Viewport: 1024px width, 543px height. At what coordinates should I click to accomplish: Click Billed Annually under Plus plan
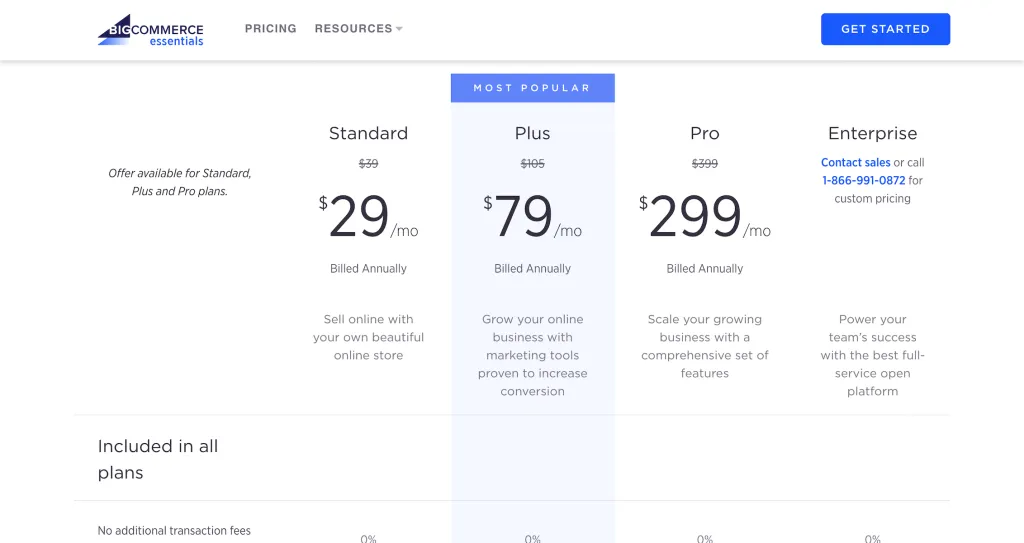pyautogui.click(x=532, y=269)
